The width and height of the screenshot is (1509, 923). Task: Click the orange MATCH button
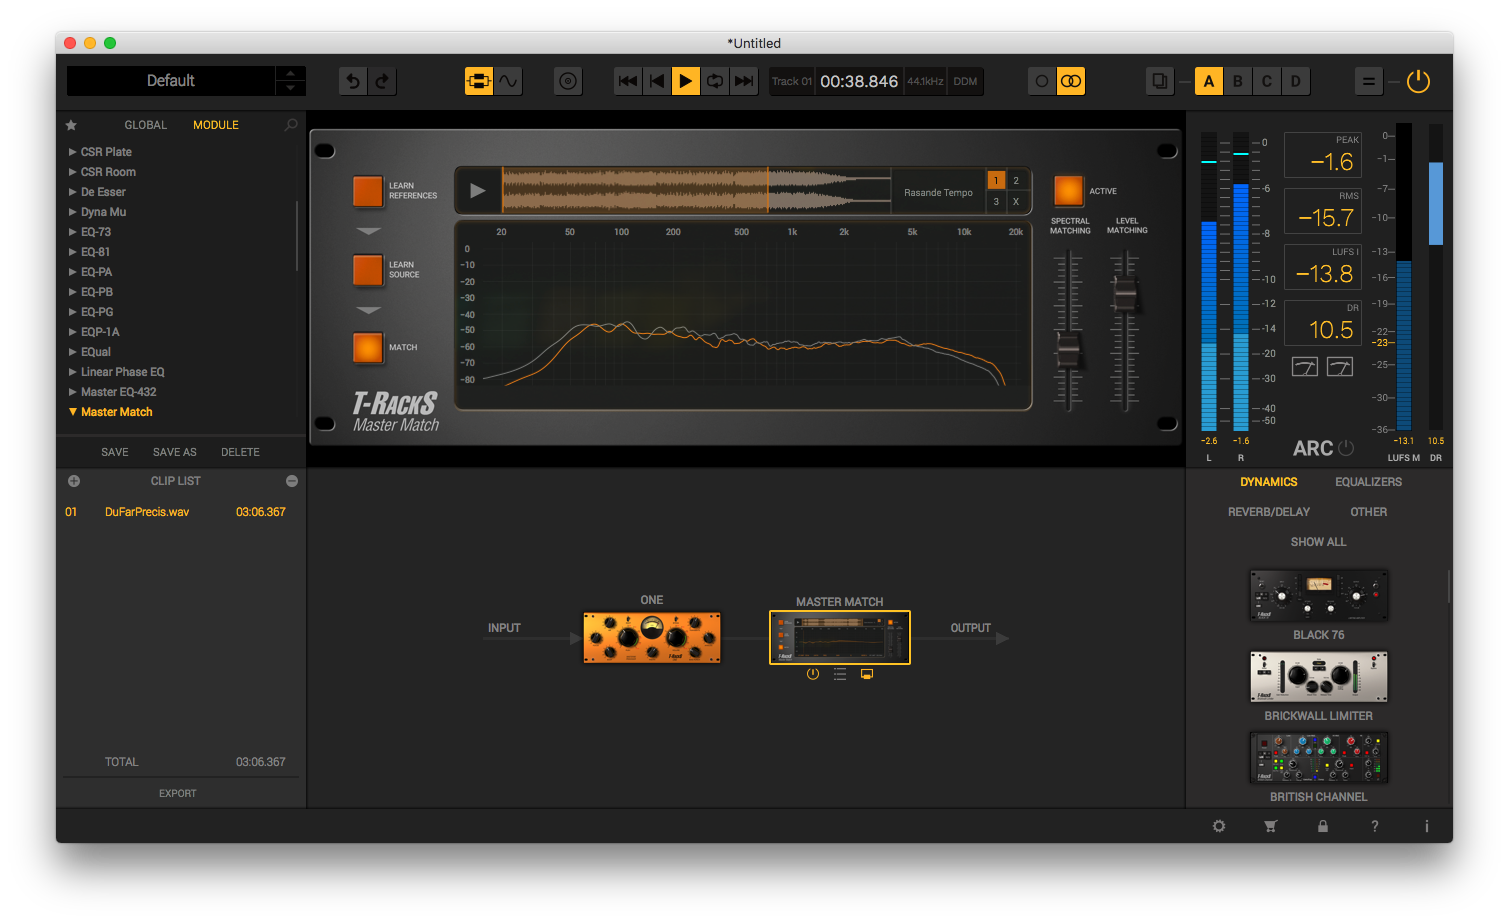click(368, 348)
